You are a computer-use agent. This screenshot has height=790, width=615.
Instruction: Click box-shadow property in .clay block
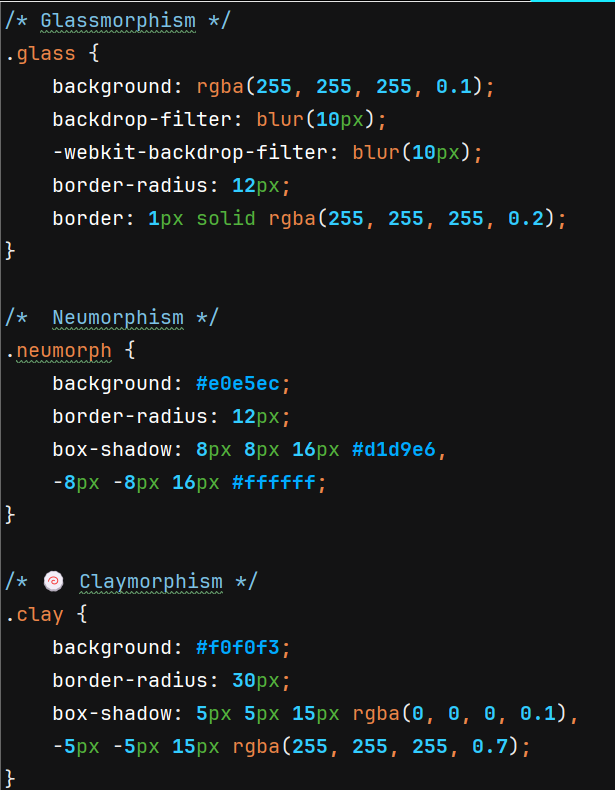(x=112, y=713)
